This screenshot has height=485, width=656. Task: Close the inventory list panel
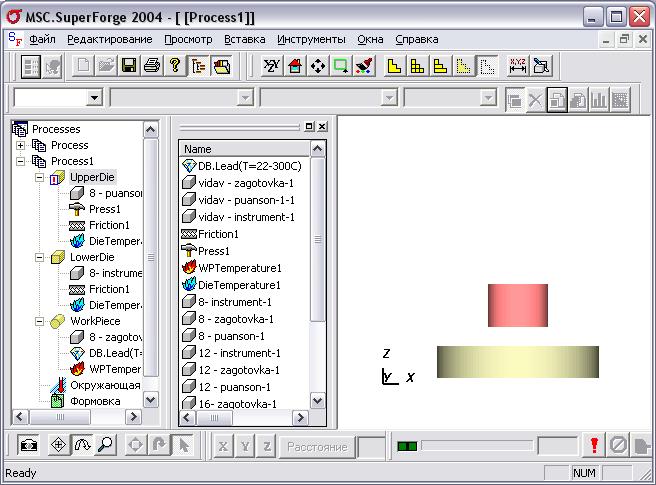322,126
